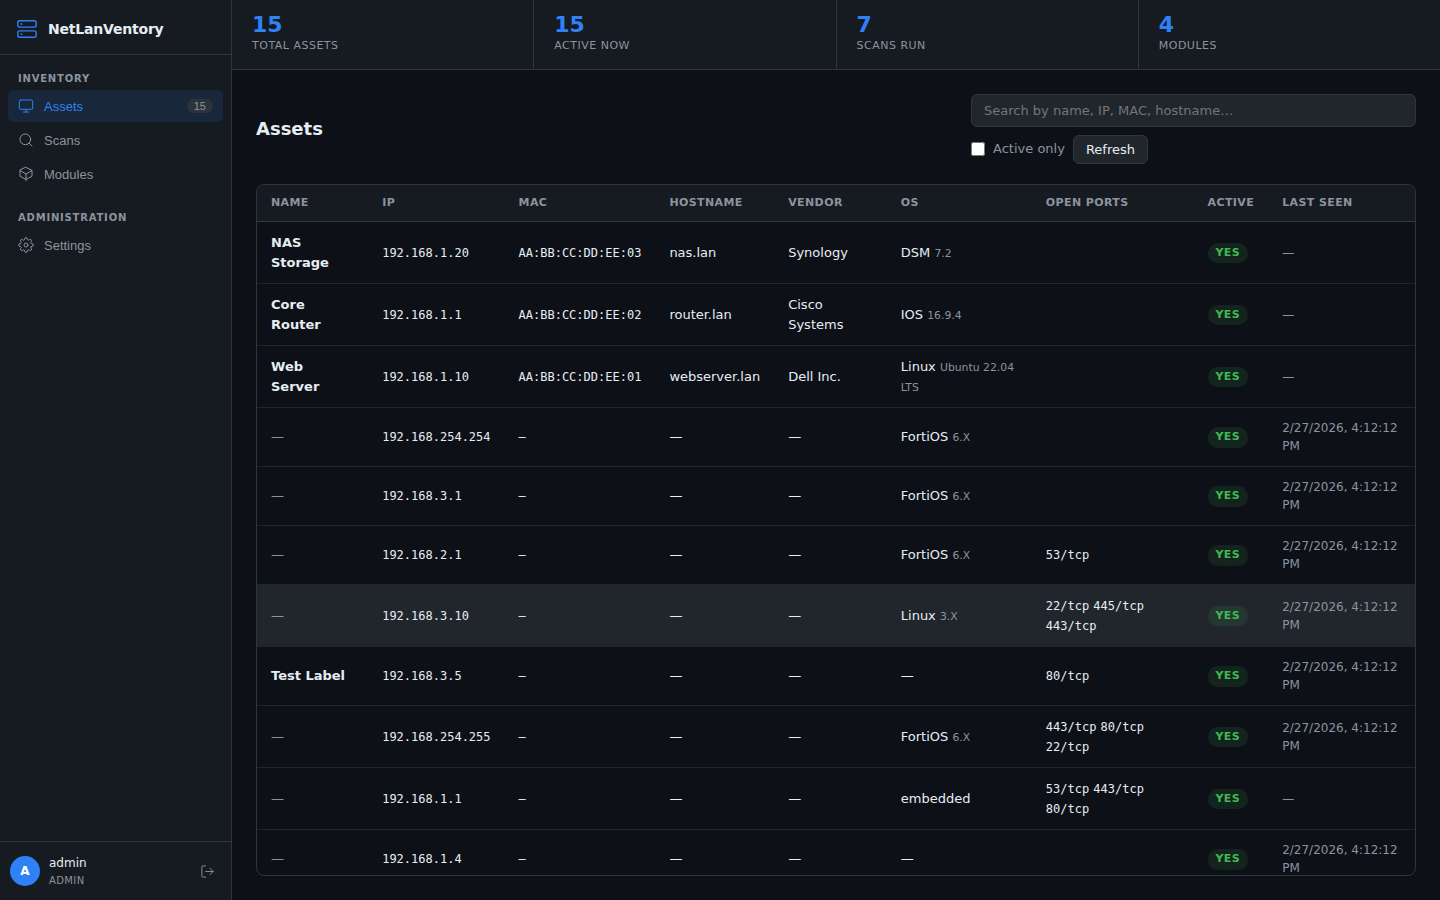
Task: Click the Modules stat card showing 4
Action: [1289, 35]
